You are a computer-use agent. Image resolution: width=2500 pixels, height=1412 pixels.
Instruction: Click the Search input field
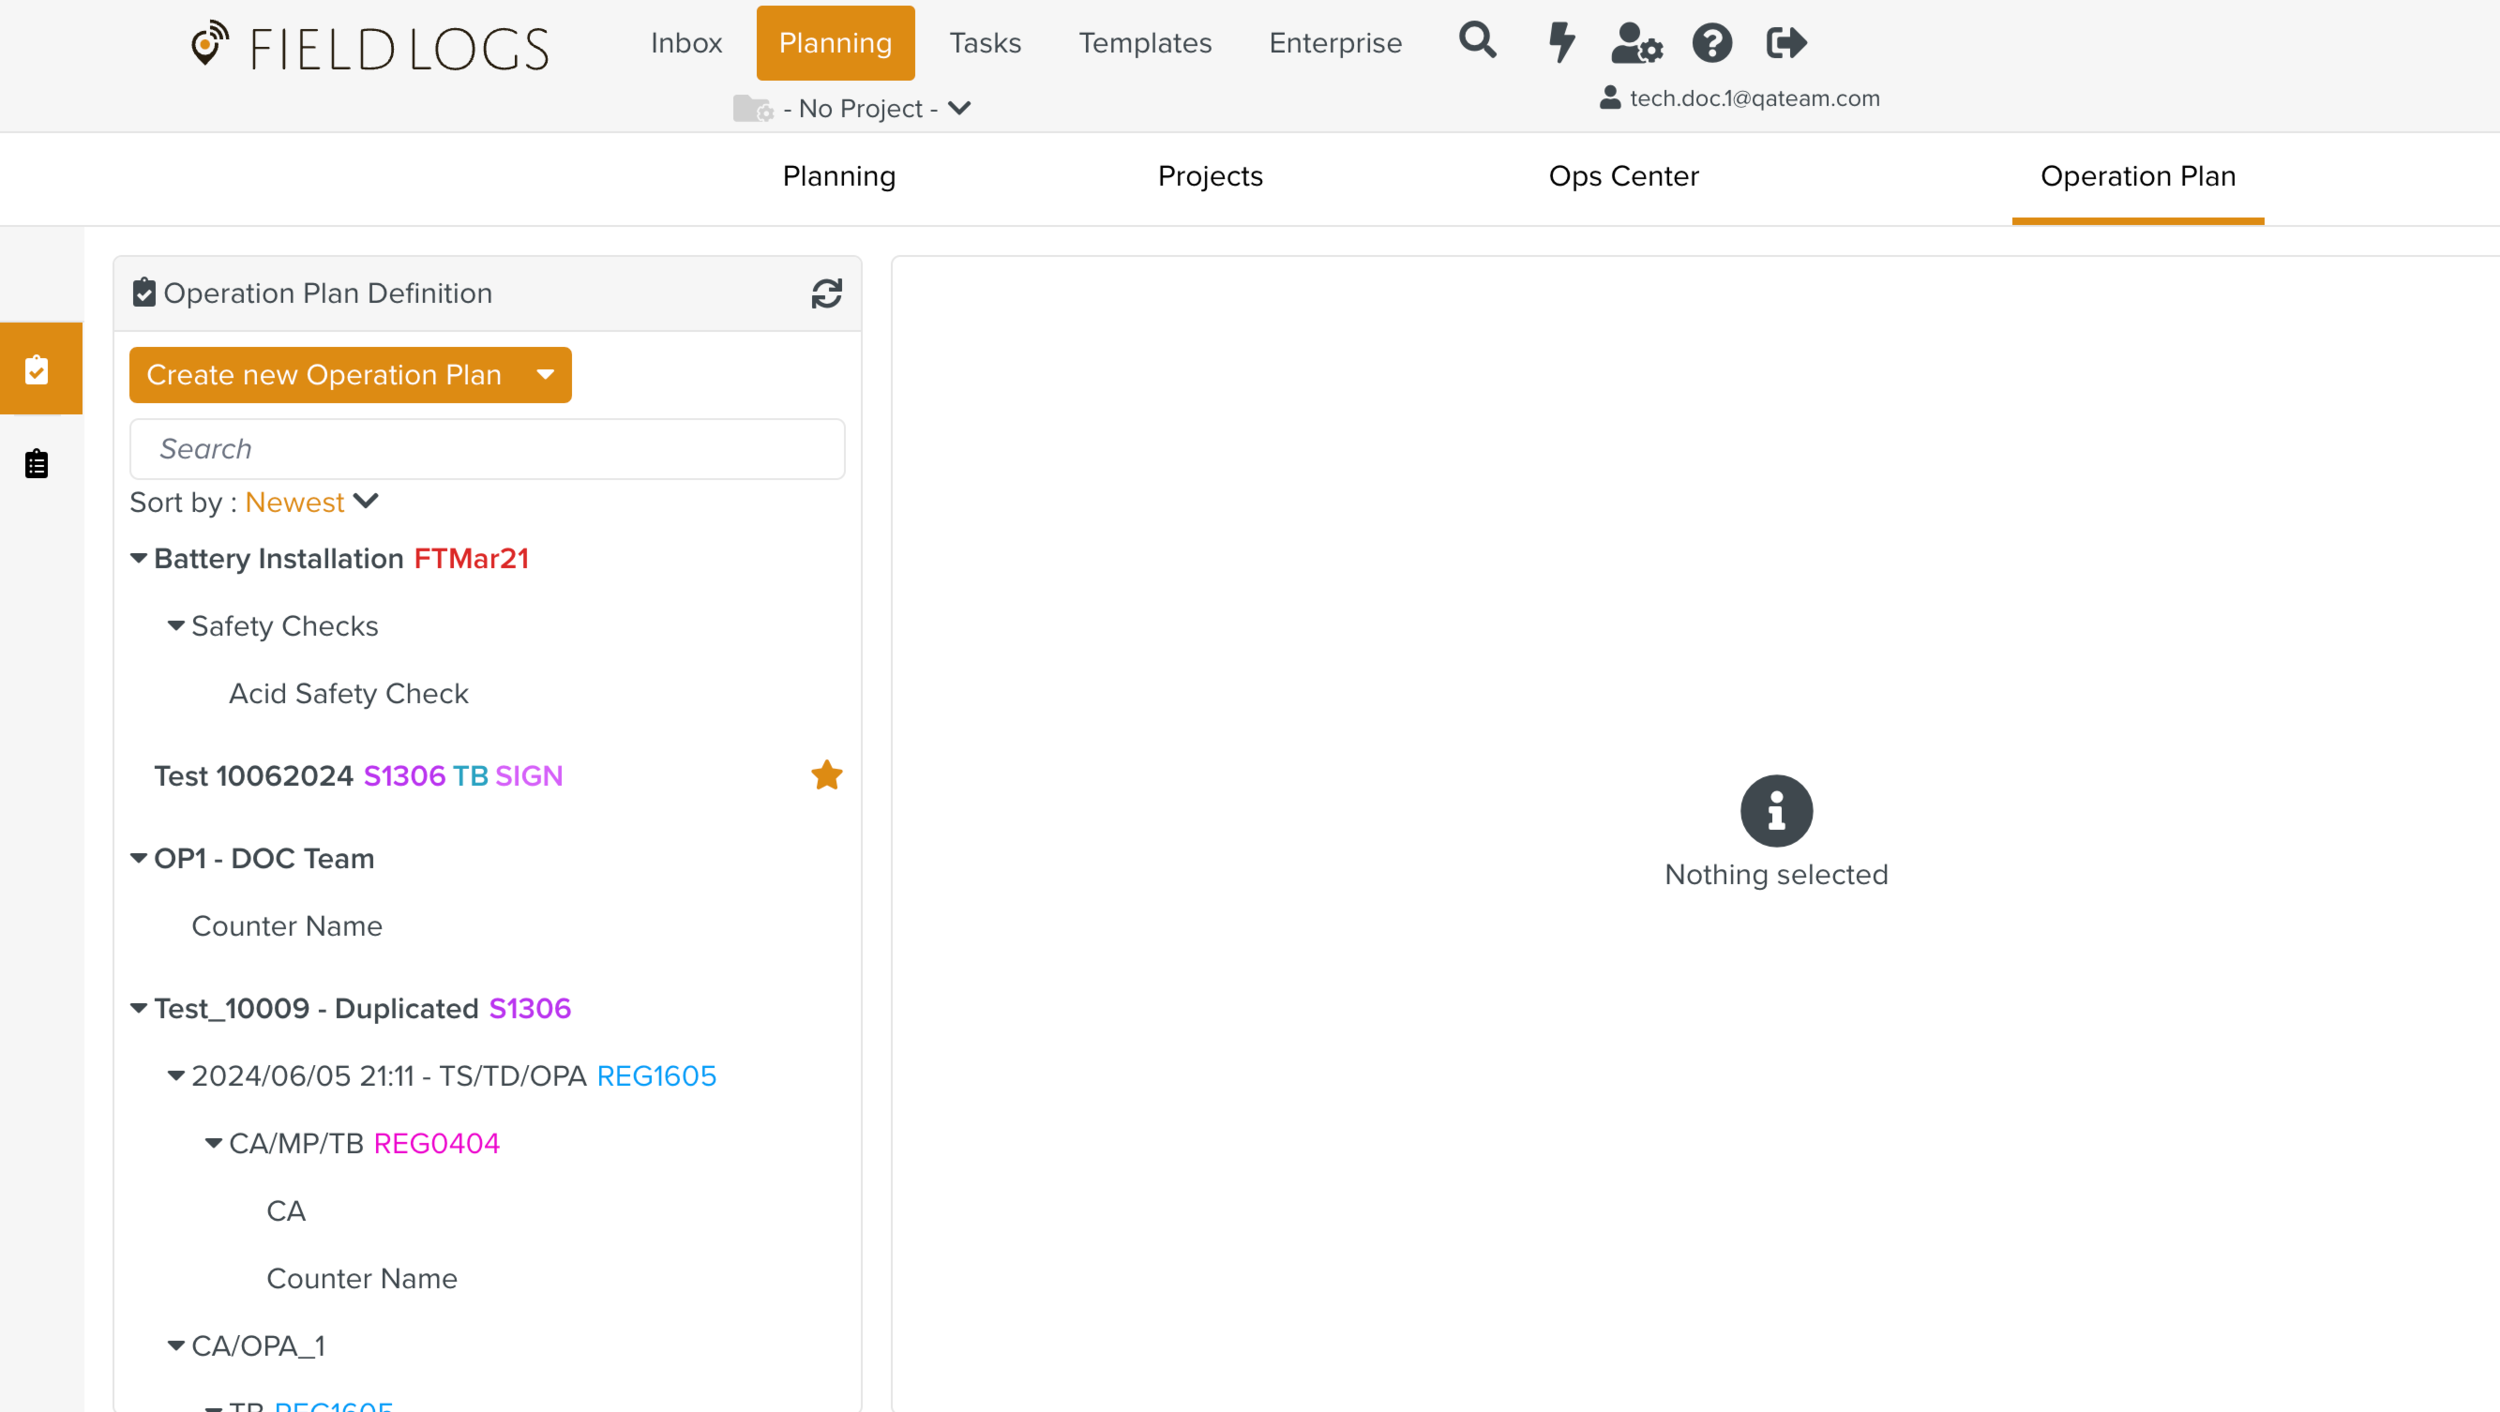(487, 449)
